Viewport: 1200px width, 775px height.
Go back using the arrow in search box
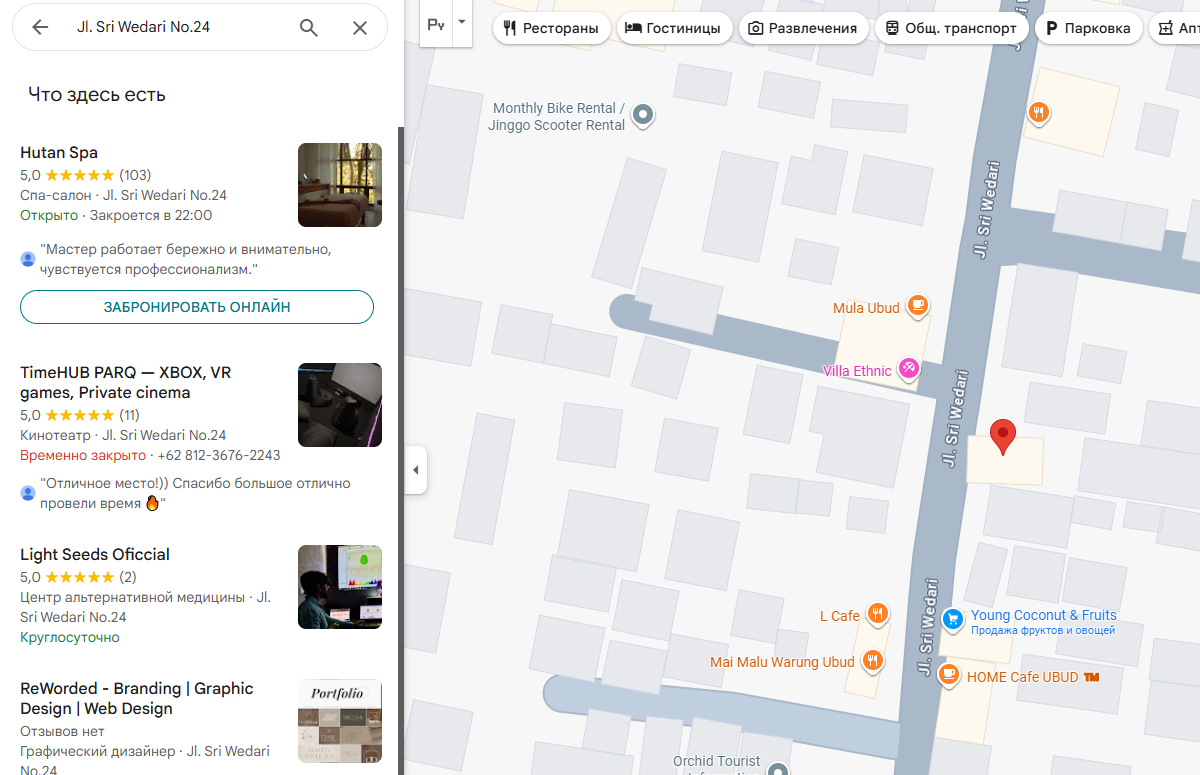40,27
